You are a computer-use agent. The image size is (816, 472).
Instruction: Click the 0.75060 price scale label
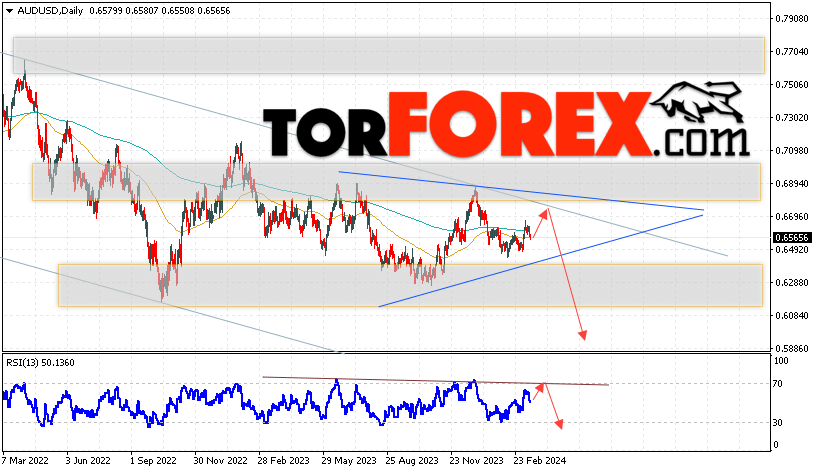(x=792, y=85)
